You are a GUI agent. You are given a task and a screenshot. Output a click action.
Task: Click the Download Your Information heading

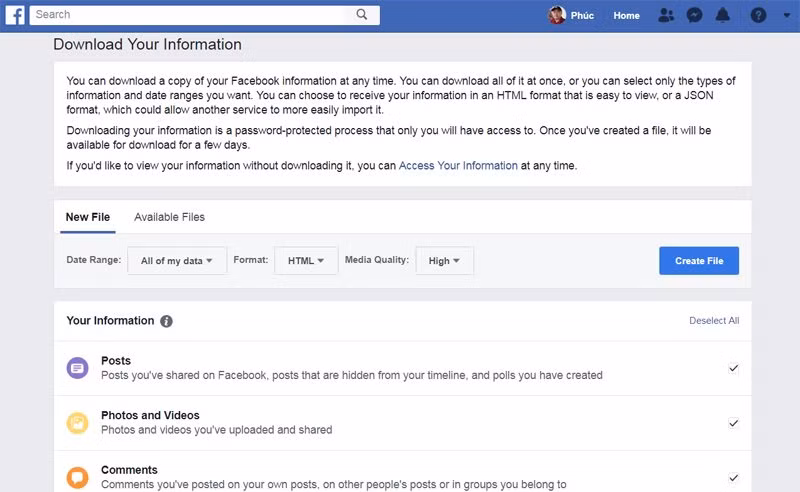[147, 44]
